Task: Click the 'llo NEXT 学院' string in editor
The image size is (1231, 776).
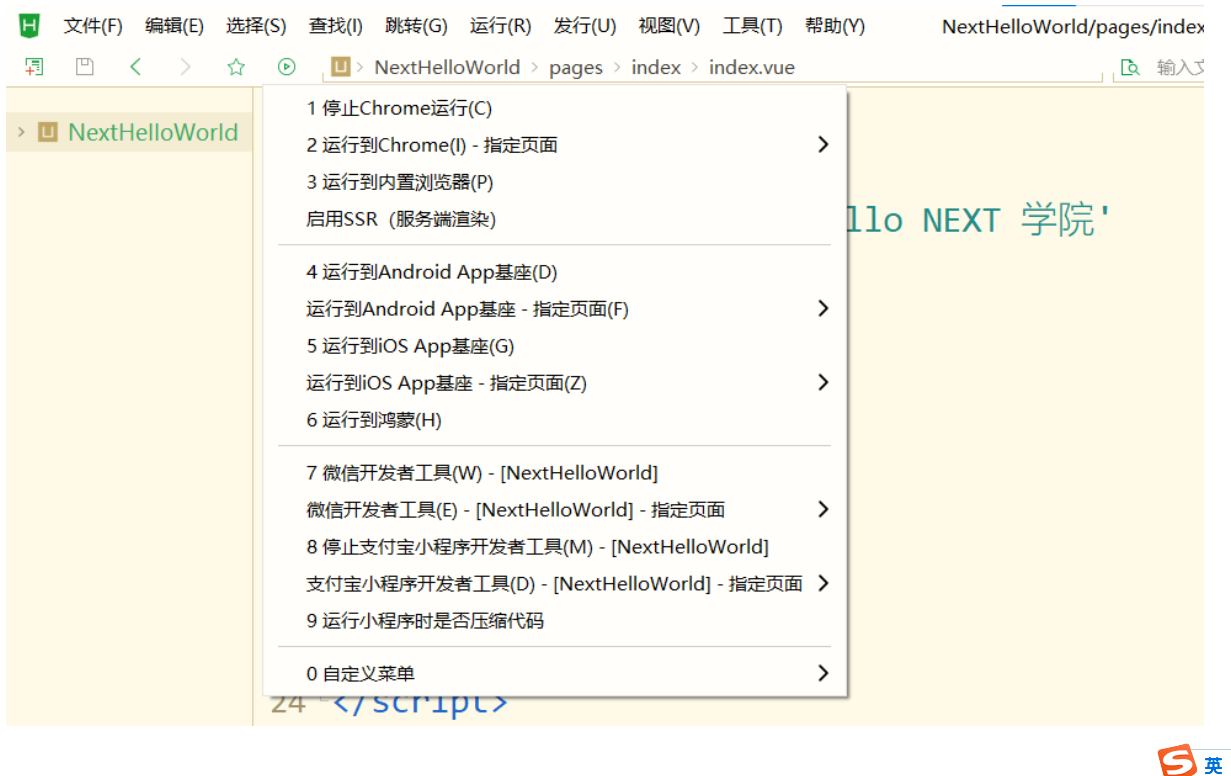Action: point(980,220)
